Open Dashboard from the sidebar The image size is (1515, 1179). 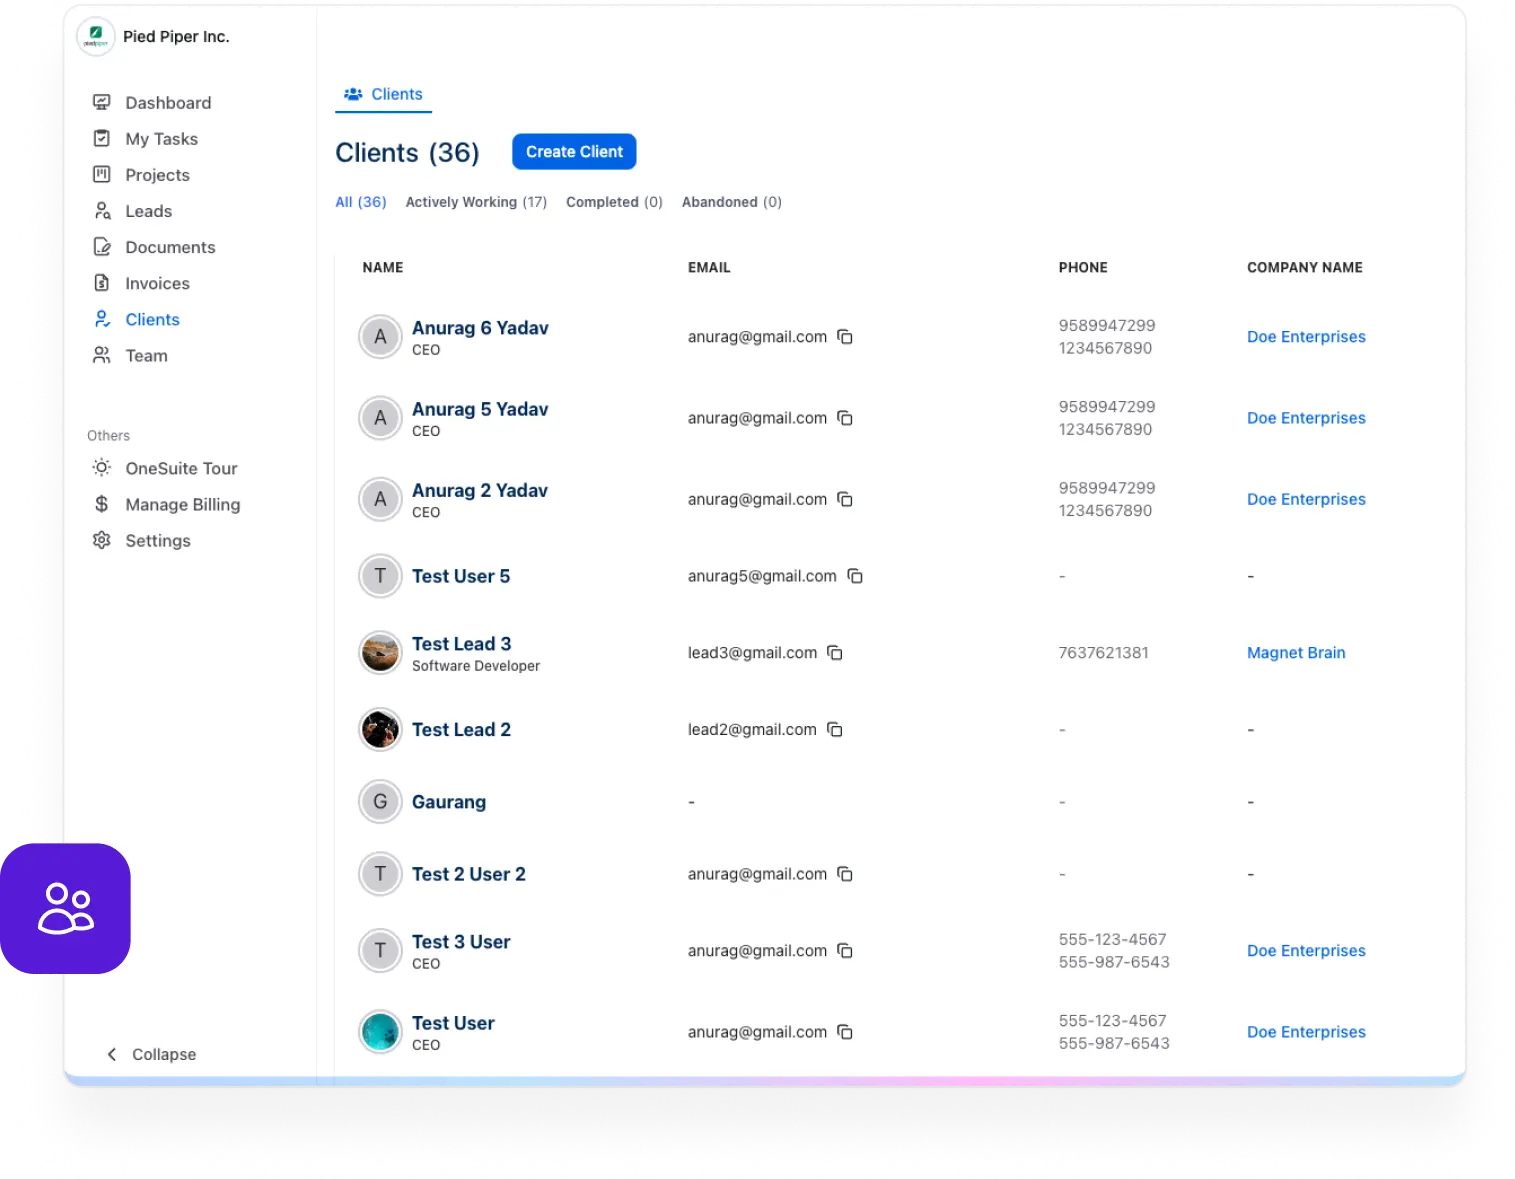(x=168, y=103)
